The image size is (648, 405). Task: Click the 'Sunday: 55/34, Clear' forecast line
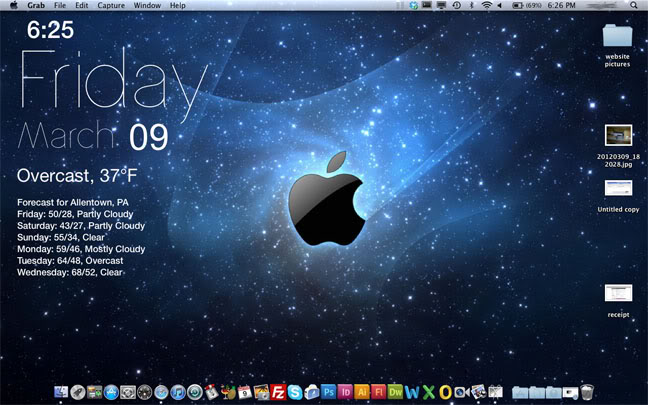coord(61,238)
